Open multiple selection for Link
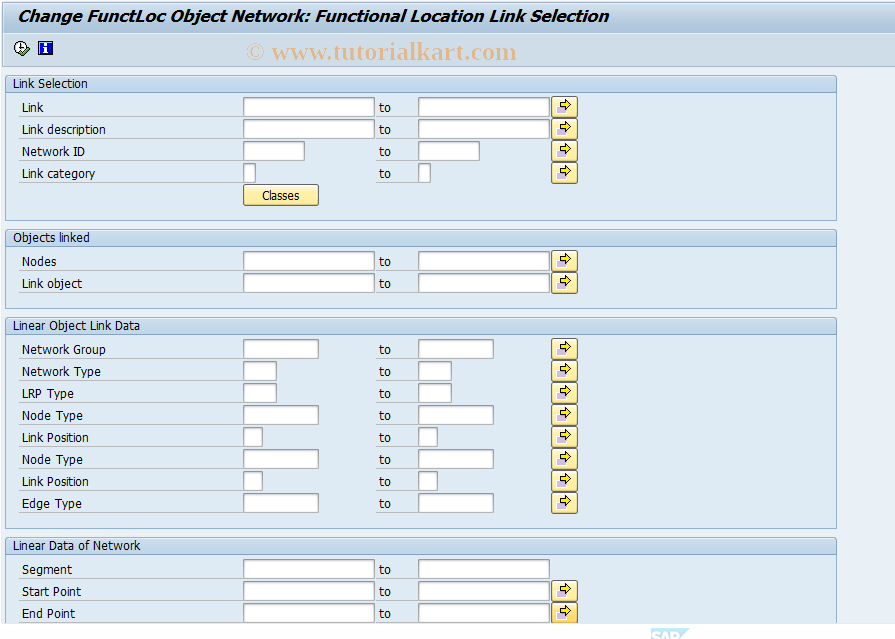Screen dimensions: 895x639 point(565,107)
